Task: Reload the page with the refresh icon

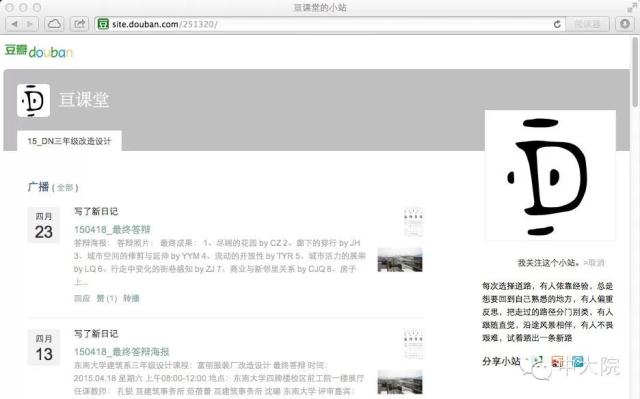Action: (x=557, y=24)
